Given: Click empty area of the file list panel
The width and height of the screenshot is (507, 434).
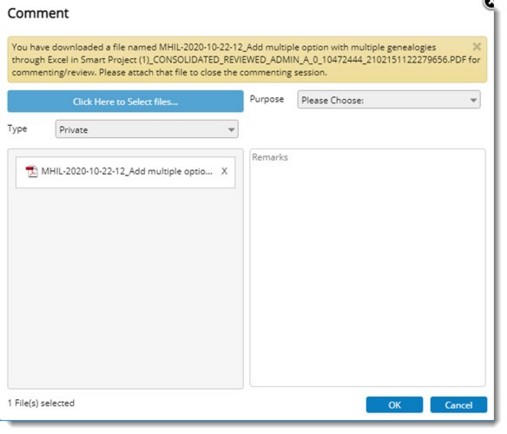Looking at the screenshot, I should 125,287.
